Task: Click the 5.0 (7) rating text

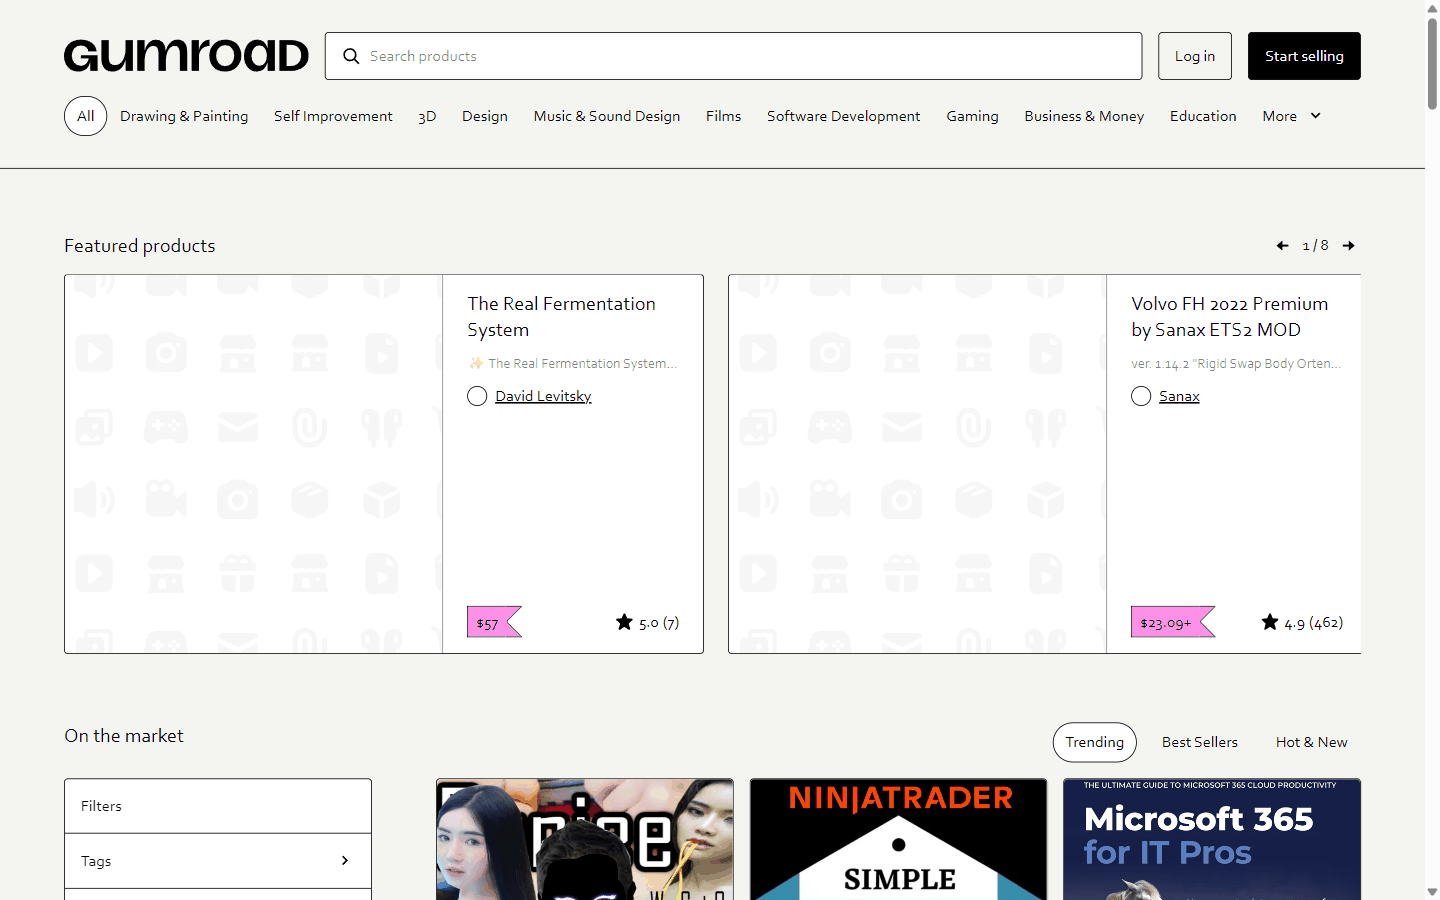Action: [x=659, y=623]
